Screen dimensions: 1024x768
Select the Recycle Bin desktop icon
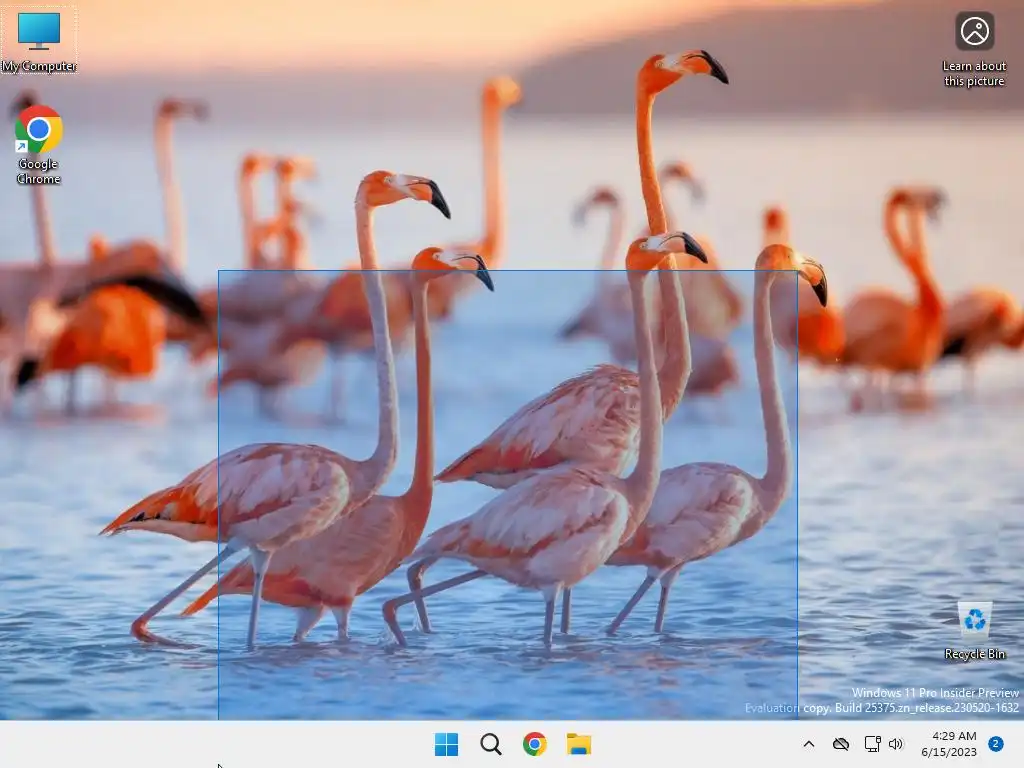point(974,632)
